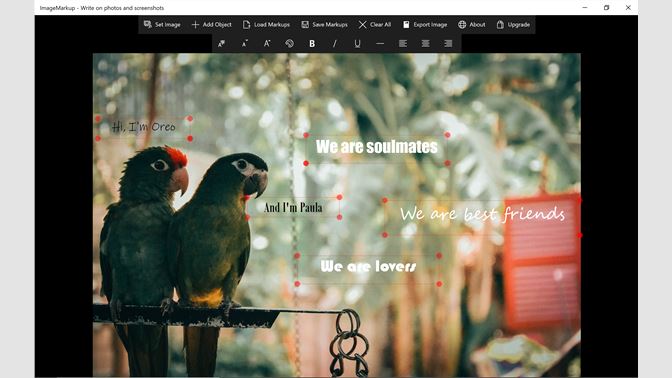The width and height of the screenshot is (672, 378).
Task: Increase the font size
Action: (x=267, y=43)
